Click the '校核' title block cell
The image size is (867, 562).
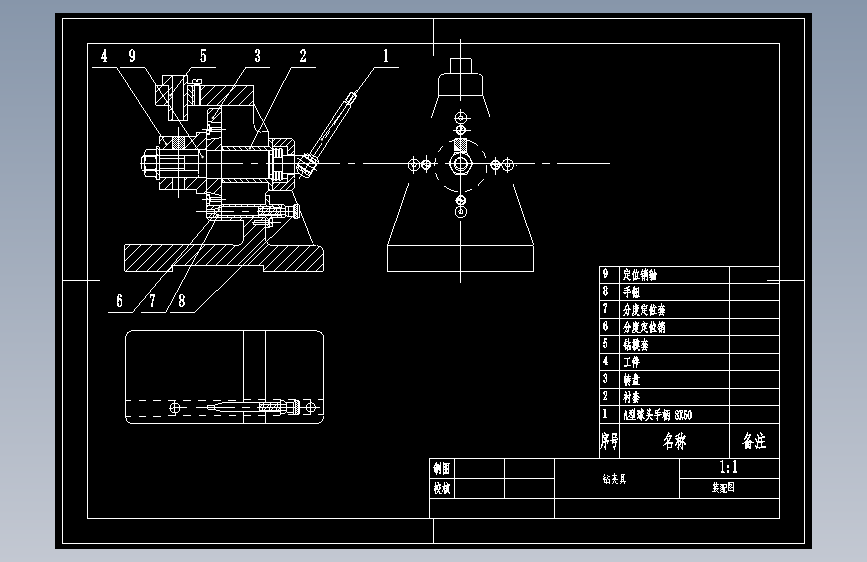[441, 488]
